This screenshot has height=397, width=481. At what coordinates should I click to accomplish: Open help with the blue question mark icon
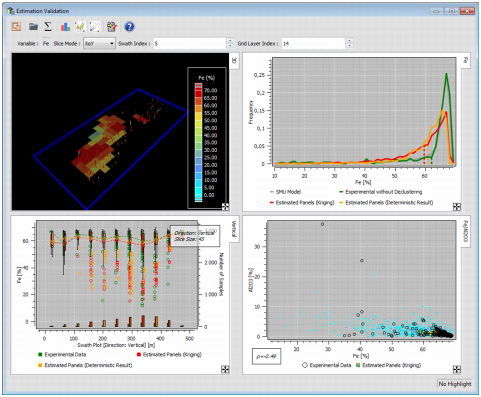tap(129, 27)
